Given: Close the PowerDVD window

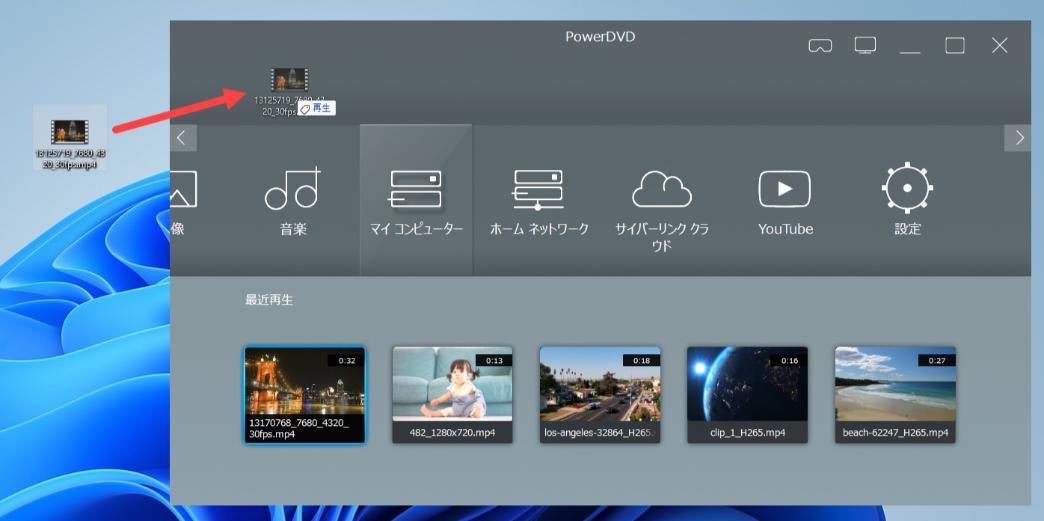Looking at the screenshot, I should (999, 45).
